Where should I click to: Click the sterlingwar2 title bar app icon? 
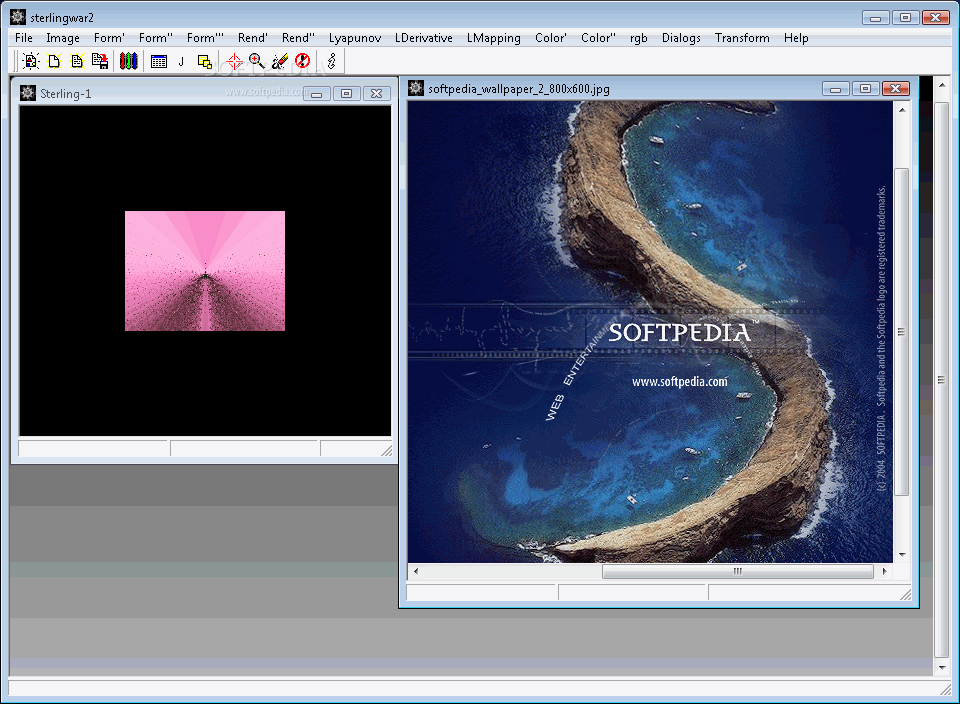[x=18, y=17]
